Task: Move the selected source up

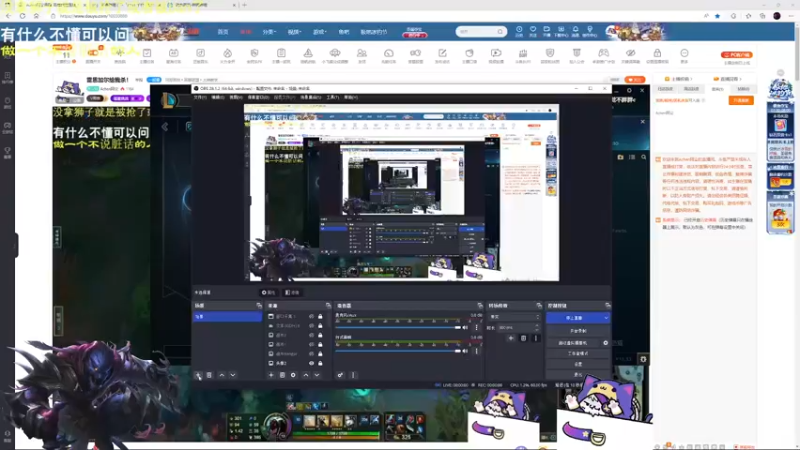Action: pyautogui.click(x=306, y=375)
